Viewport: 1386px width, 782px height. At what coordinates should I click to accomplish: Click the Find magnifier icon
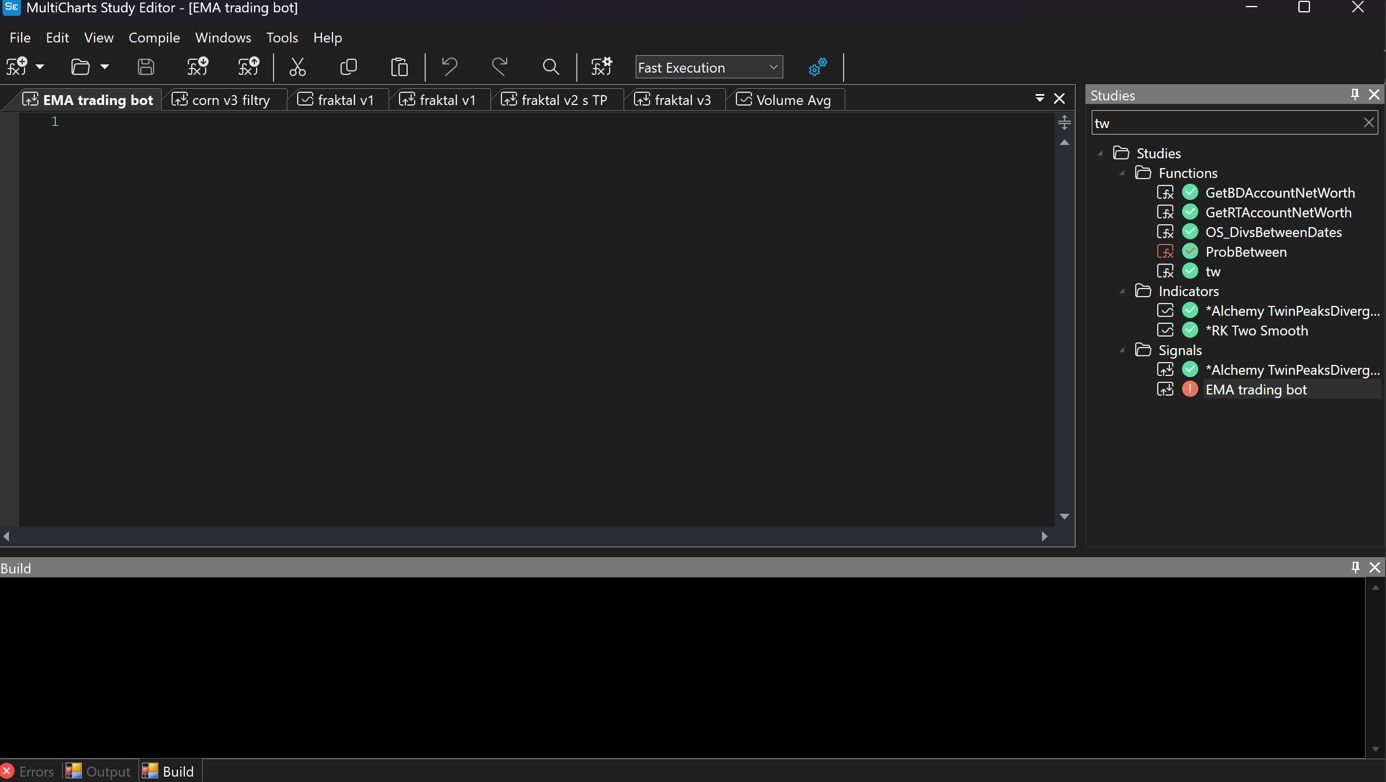(551, 67)
